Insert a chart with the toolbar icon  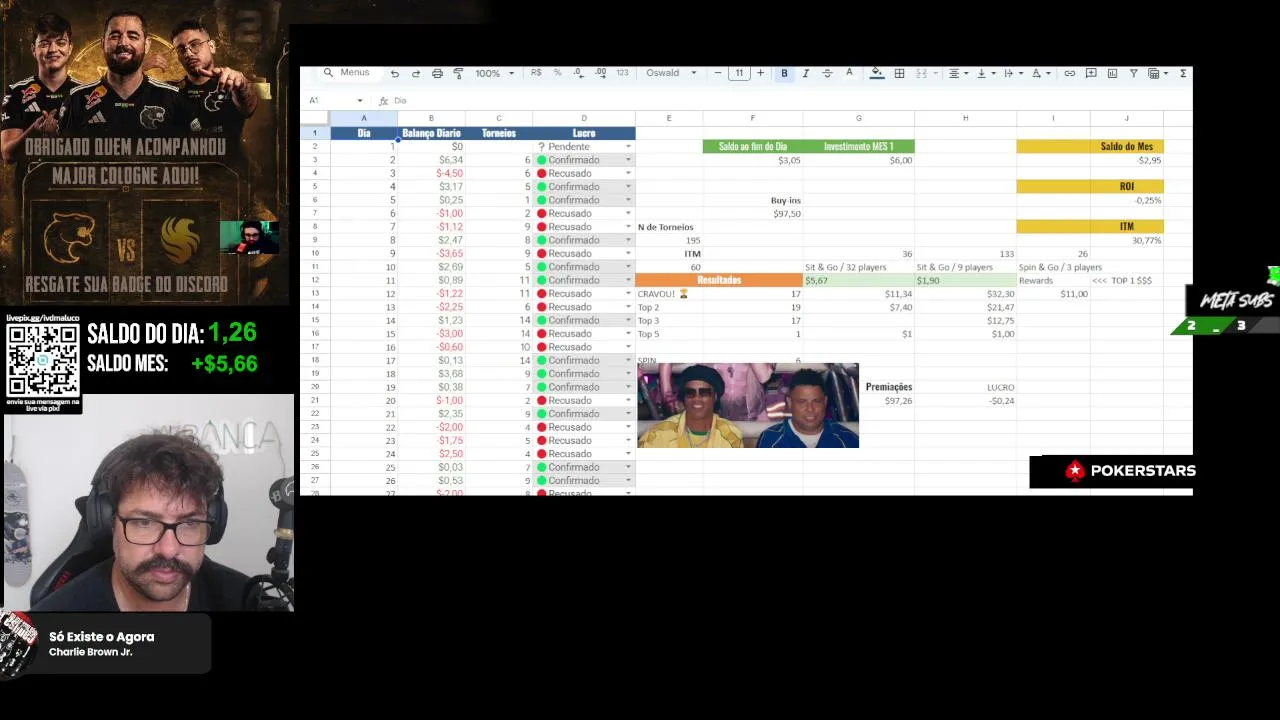1112,73
